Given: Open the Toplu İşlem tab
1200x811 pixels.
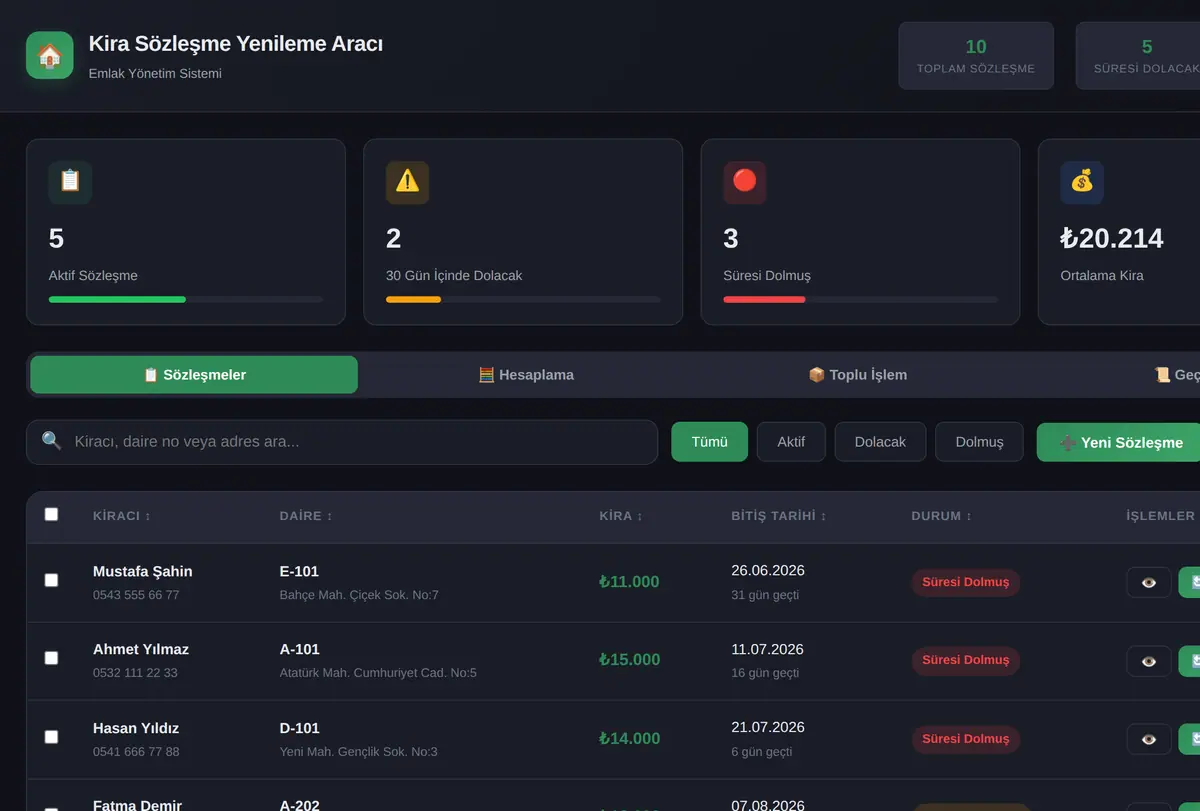Looking at the screenshot, I should click(x=858, y=375).
